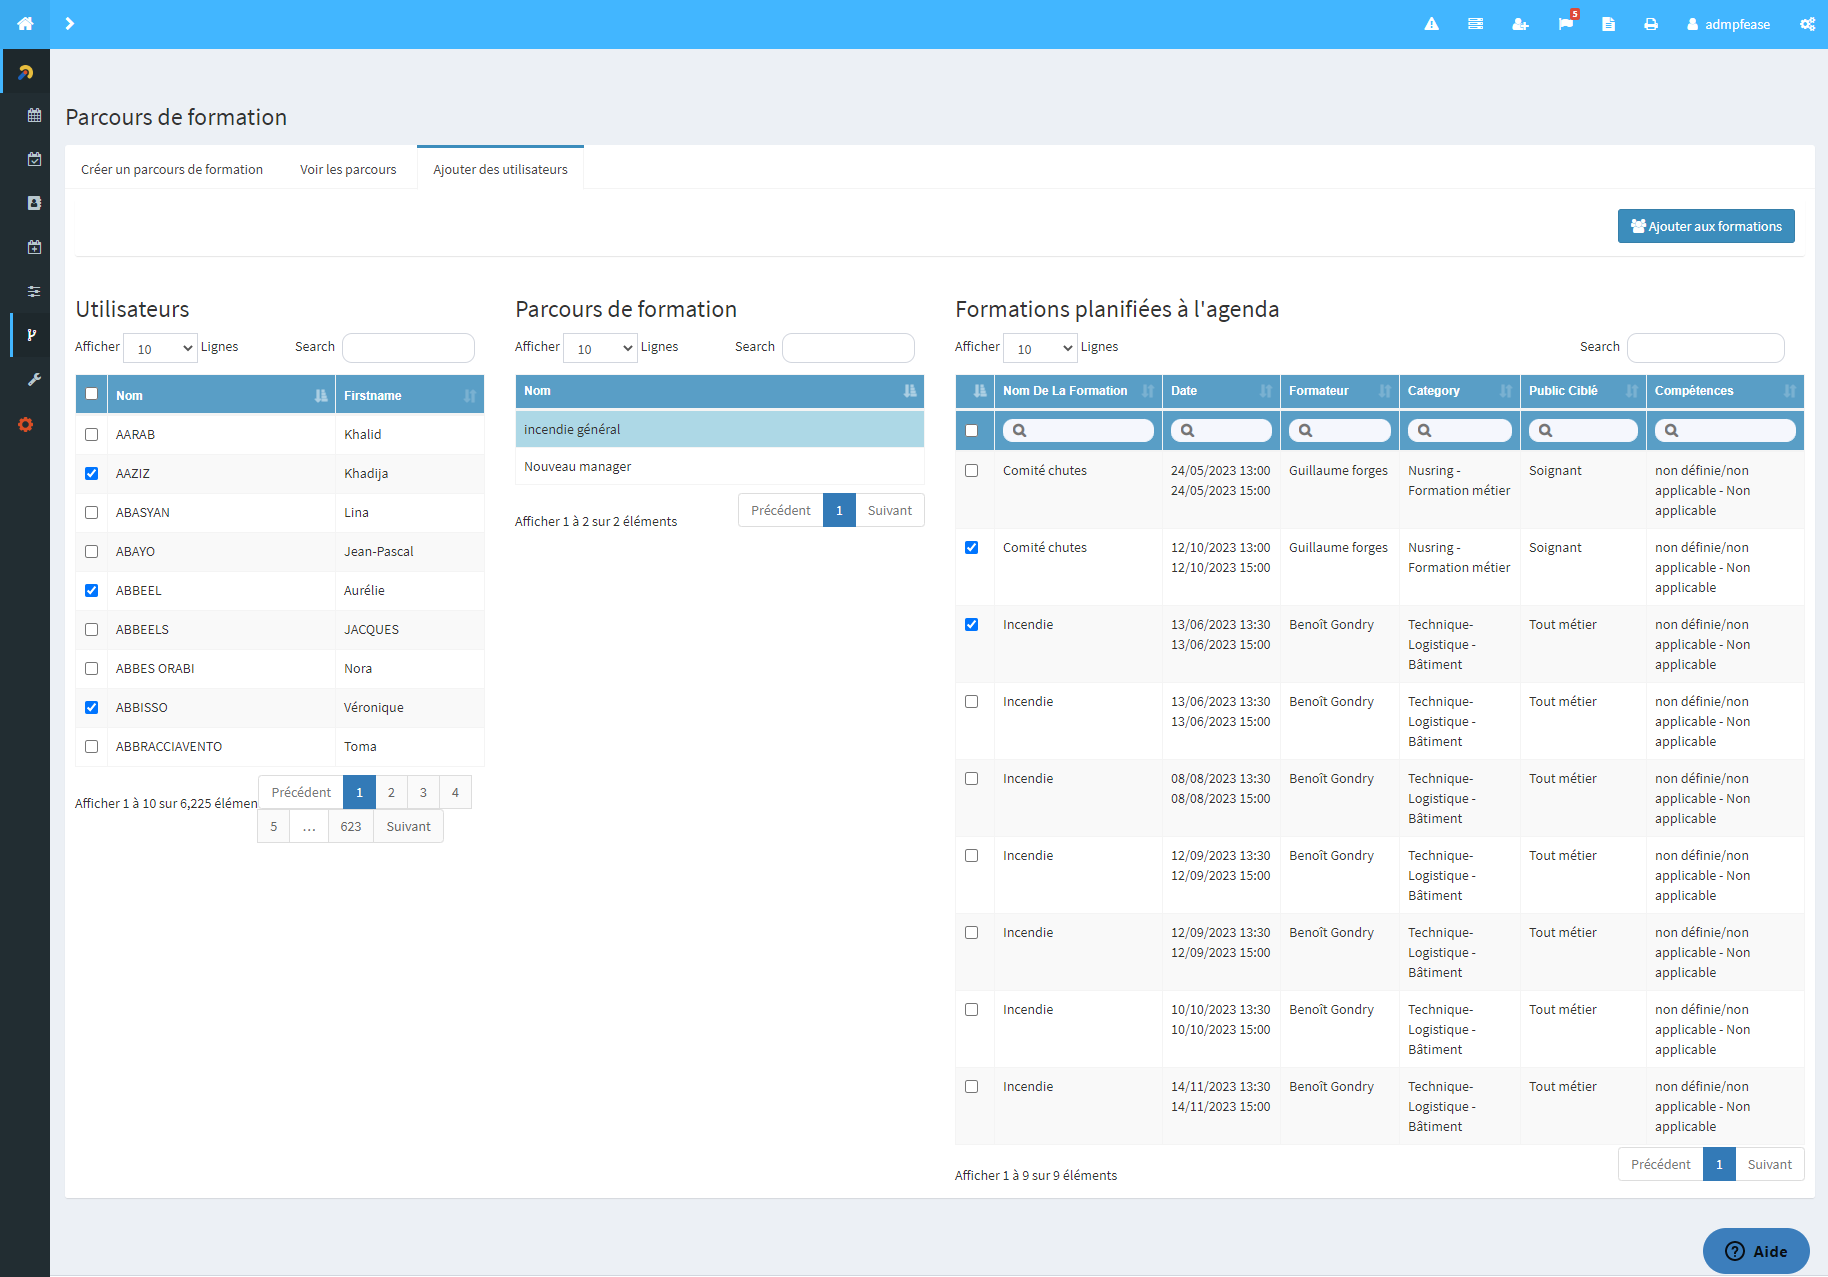Sort agenda table by Category column
The width and height of the screenshot is (1828, 1277).
click(x=1460, y=391)
